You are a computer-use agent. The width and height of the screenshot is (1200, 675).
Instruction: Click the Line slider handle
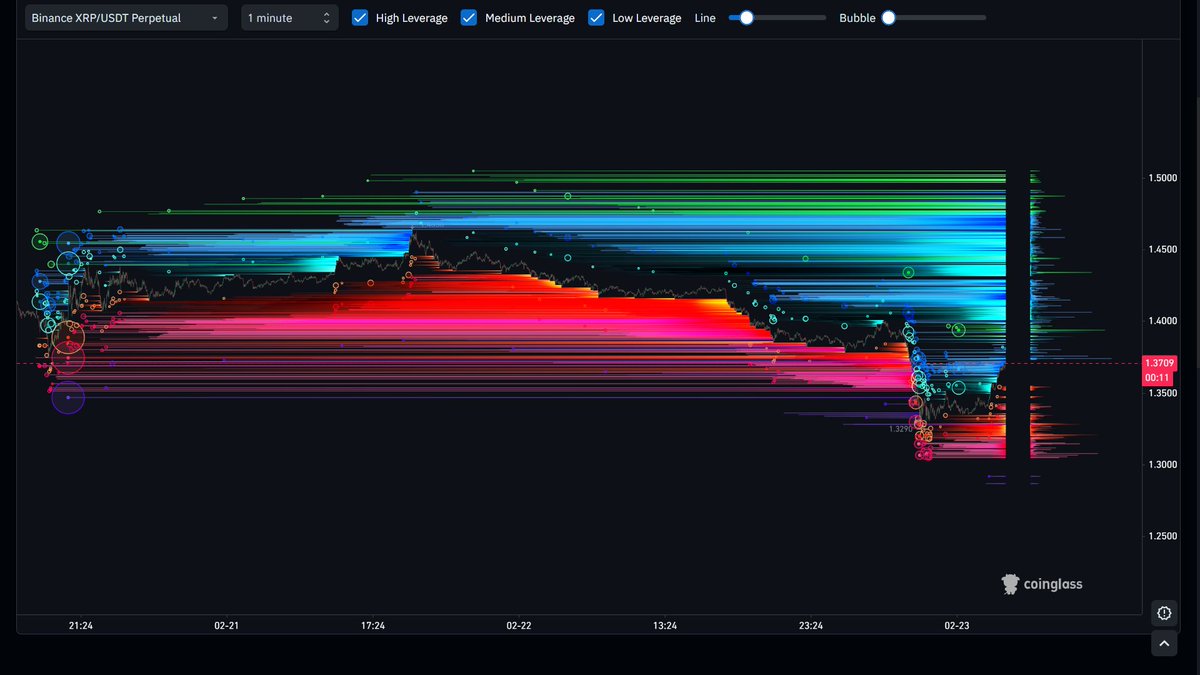(746, 18)
